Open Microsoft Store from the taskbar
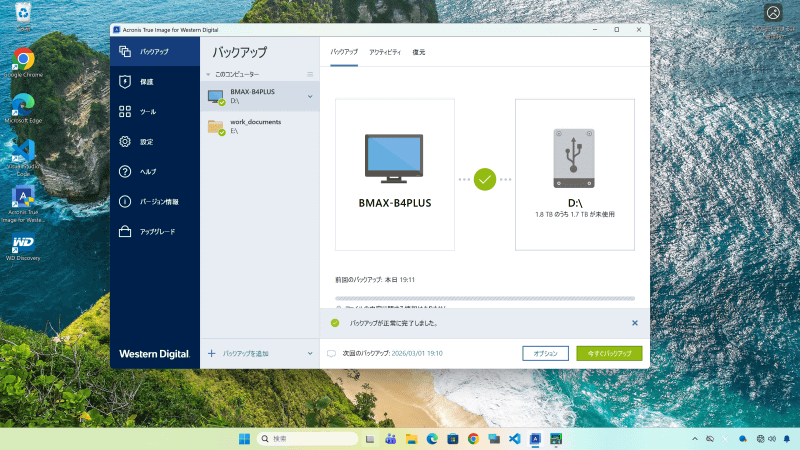Viewport: 800px width, 450px height. click(453, 439)
